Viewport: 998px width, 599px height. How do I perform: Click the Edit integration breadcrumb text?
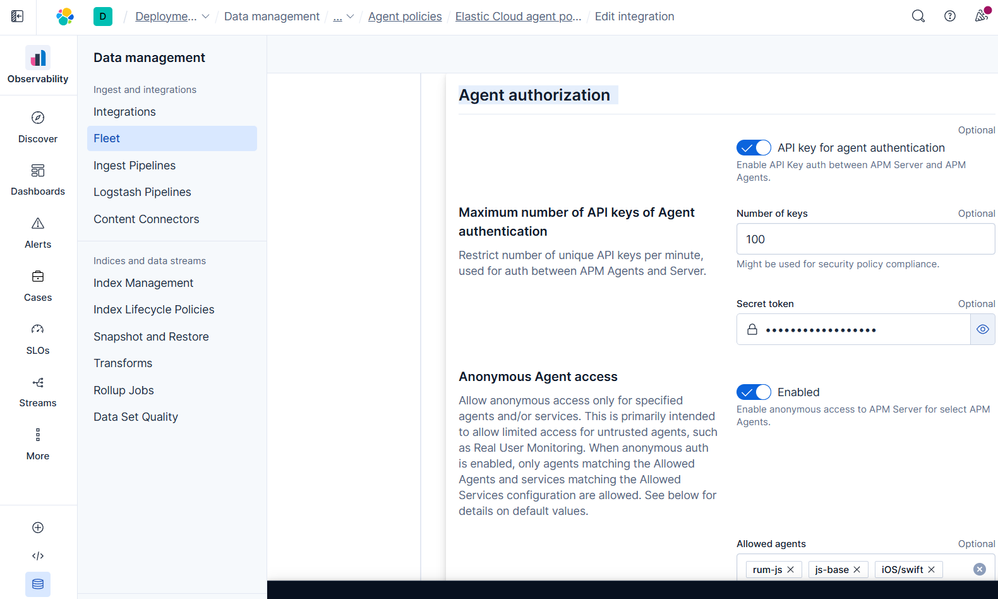(635, 17)
